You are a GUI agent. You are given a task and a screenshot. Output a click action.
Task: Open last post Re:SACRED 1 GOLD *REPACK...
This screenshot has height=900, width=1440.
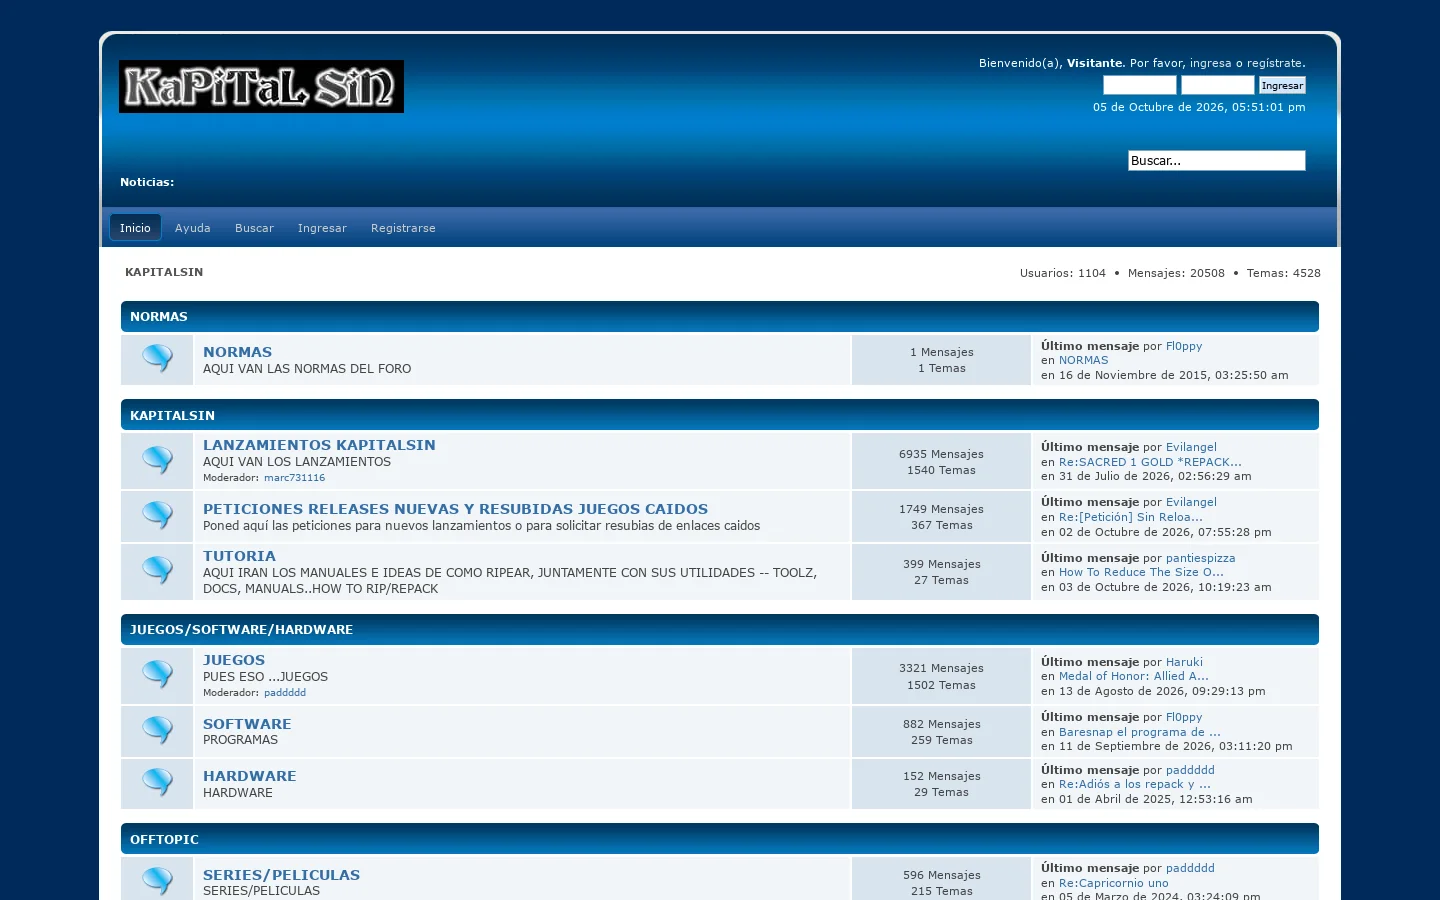(x=1150, y=462)
